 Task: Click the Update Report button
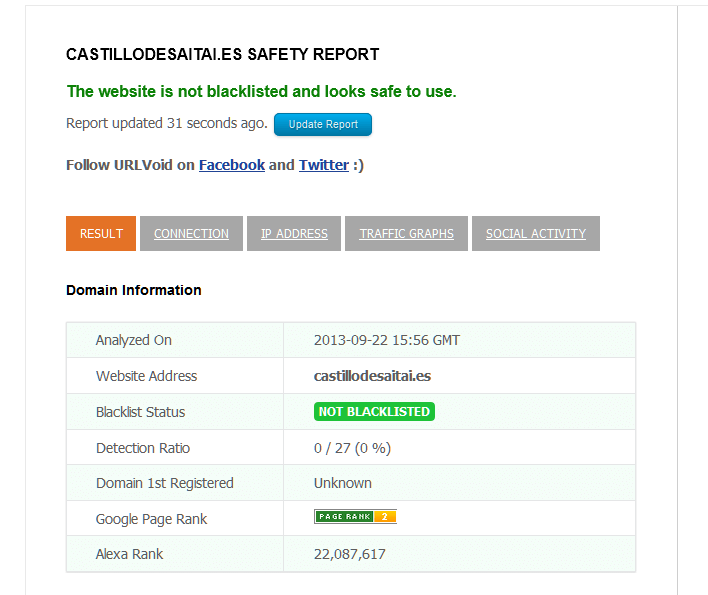[323, 124]
